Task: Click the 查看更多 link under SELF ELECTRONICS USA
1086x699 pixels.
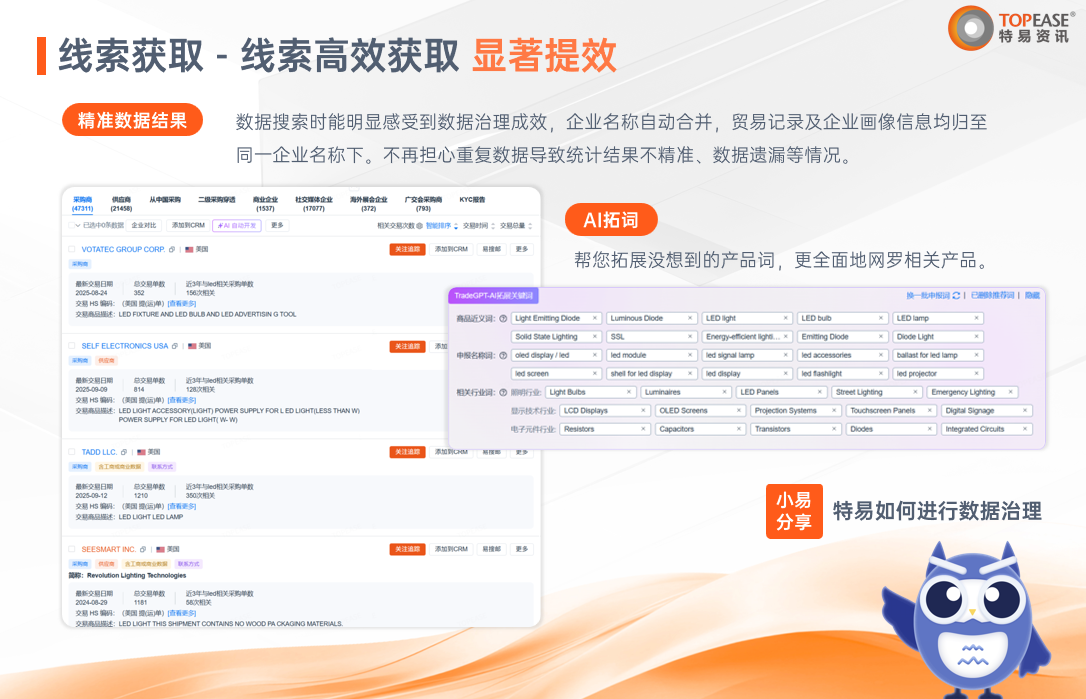Action: (182, 400)
